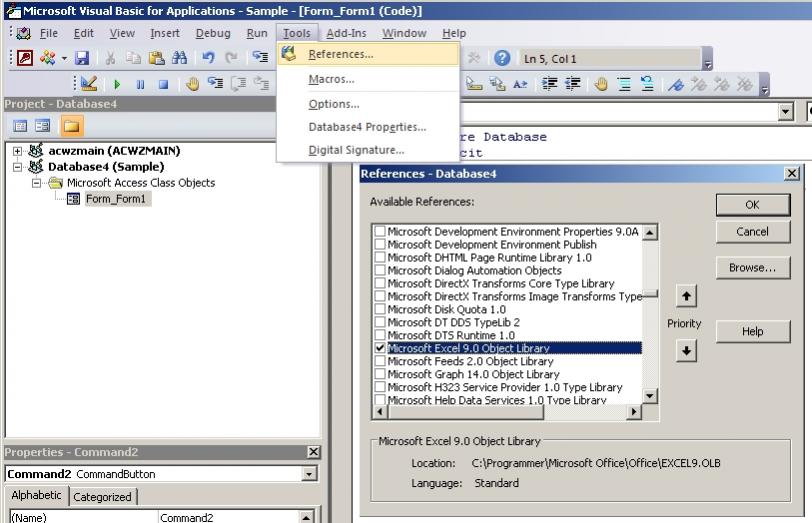Click Help in the References dialog
Viewport: 812px width, 523px height.
tap(753, 331)
